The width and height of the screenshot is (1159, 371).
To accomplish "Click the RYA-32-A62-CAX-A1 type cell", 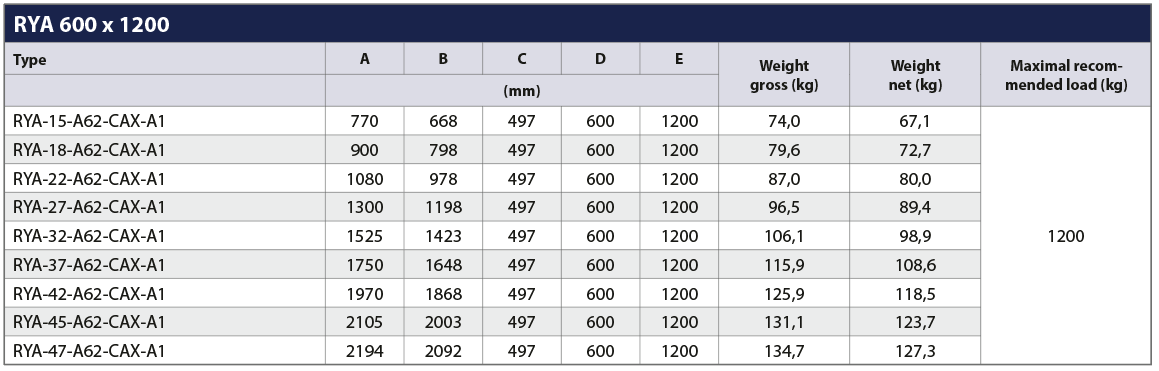I will pyautogui.click(x=89, y=236).
